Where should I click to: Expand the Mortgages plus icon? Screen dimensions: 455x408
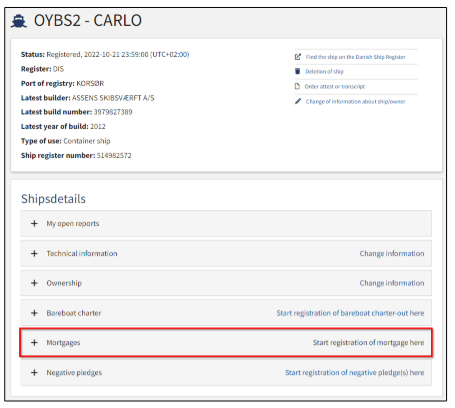pos(34,343)
